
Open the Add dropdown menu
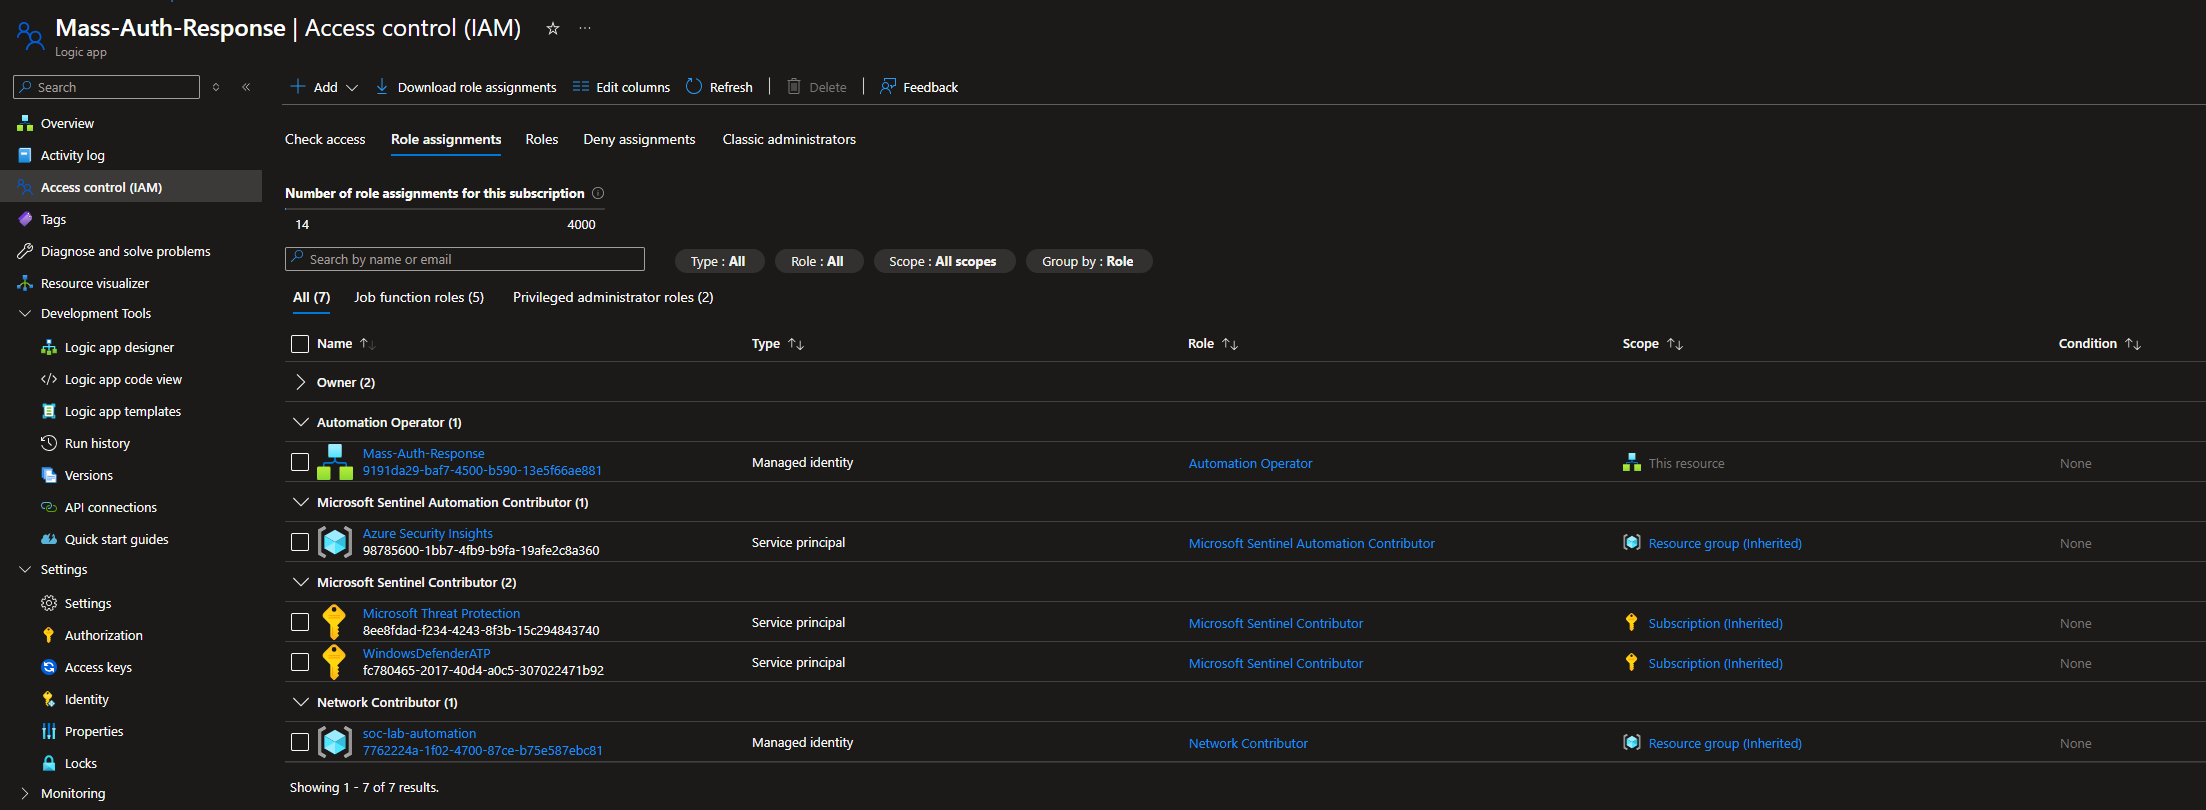[324, 87]
